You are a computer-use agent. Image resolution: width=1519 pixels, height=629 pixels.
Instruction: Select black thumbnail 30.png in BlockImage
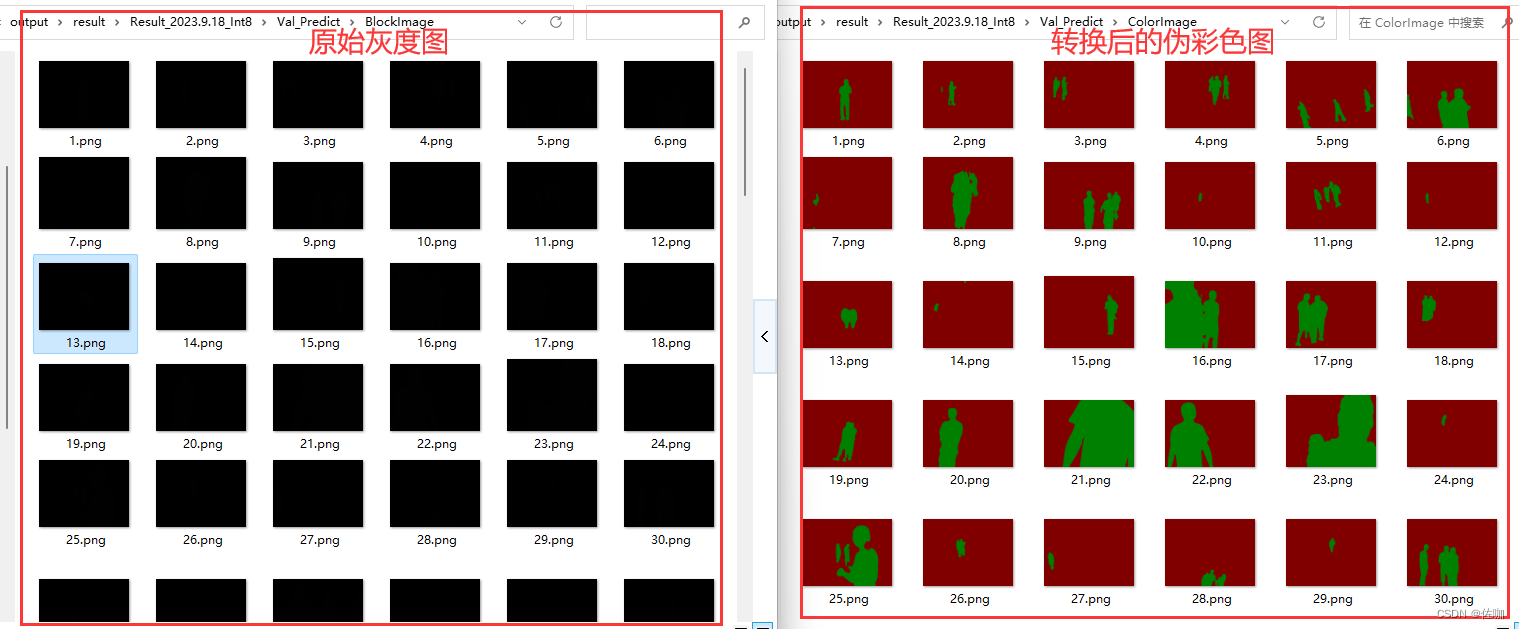[669, 493]
